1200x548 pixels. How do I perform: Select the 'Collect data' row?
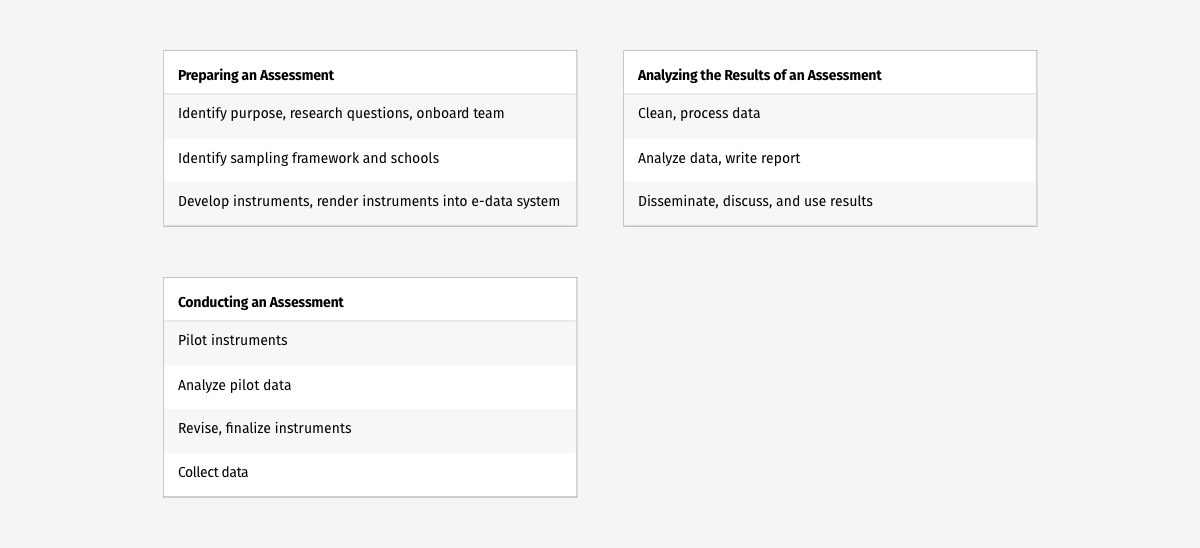(370, 474)
